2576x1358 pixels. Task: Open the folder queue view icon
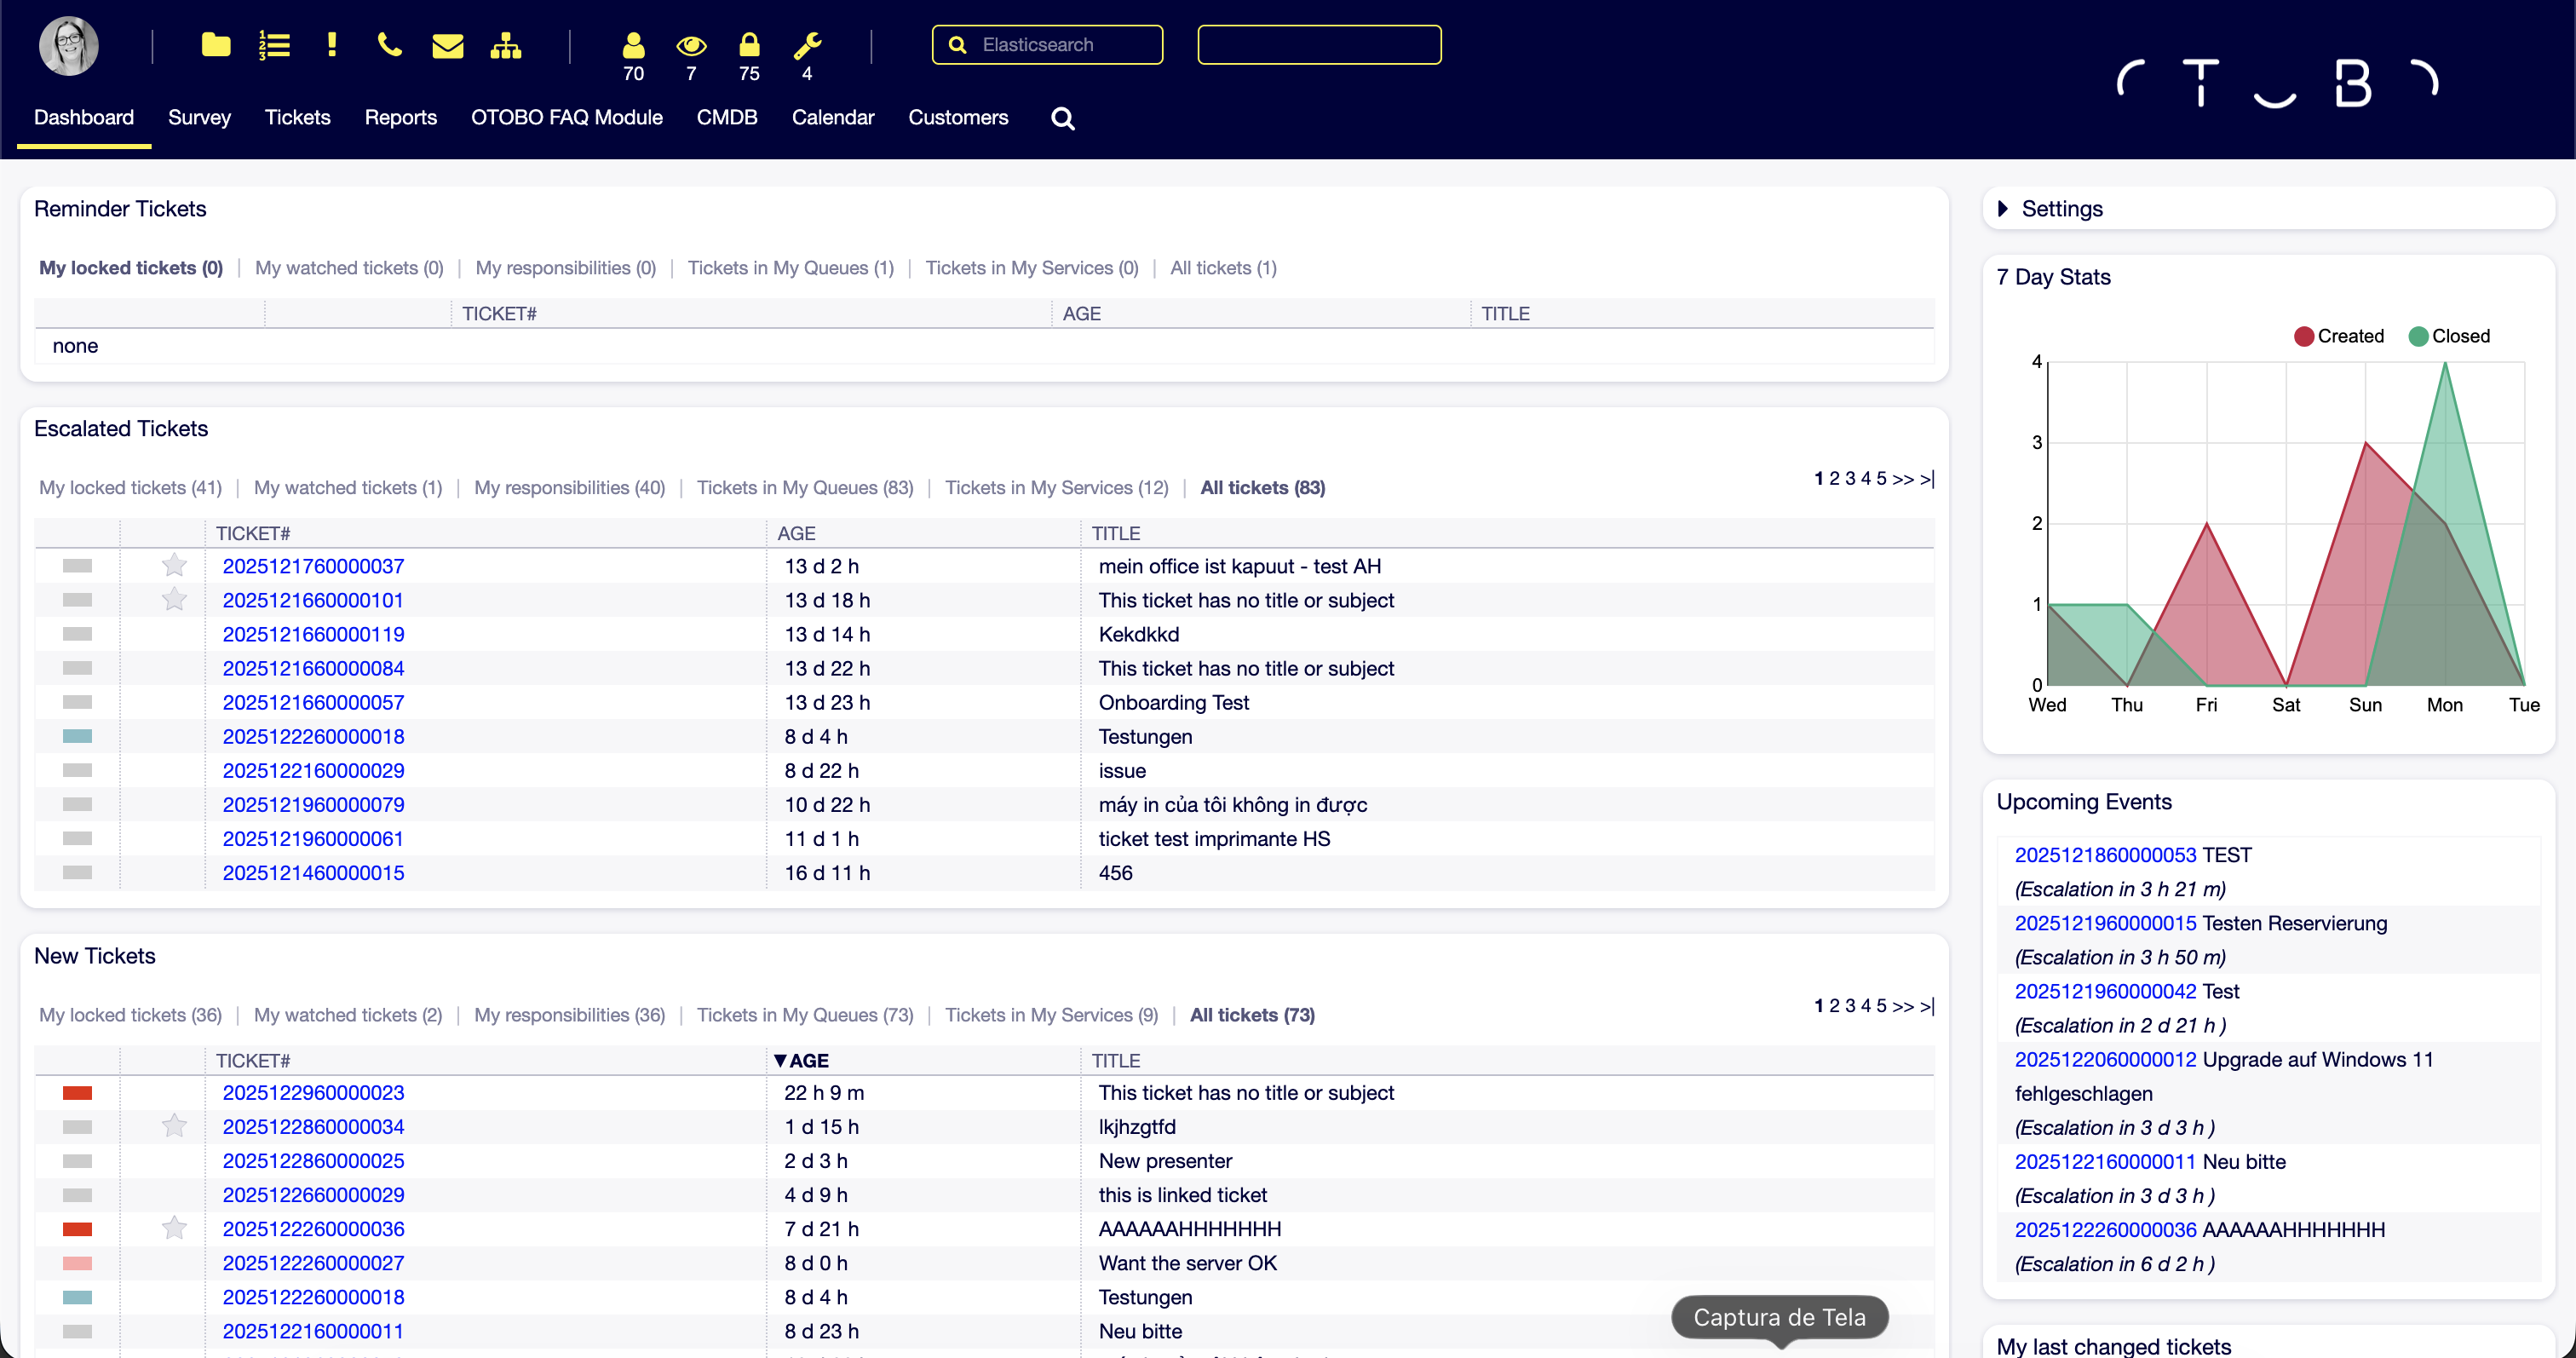tap(216, 45)
